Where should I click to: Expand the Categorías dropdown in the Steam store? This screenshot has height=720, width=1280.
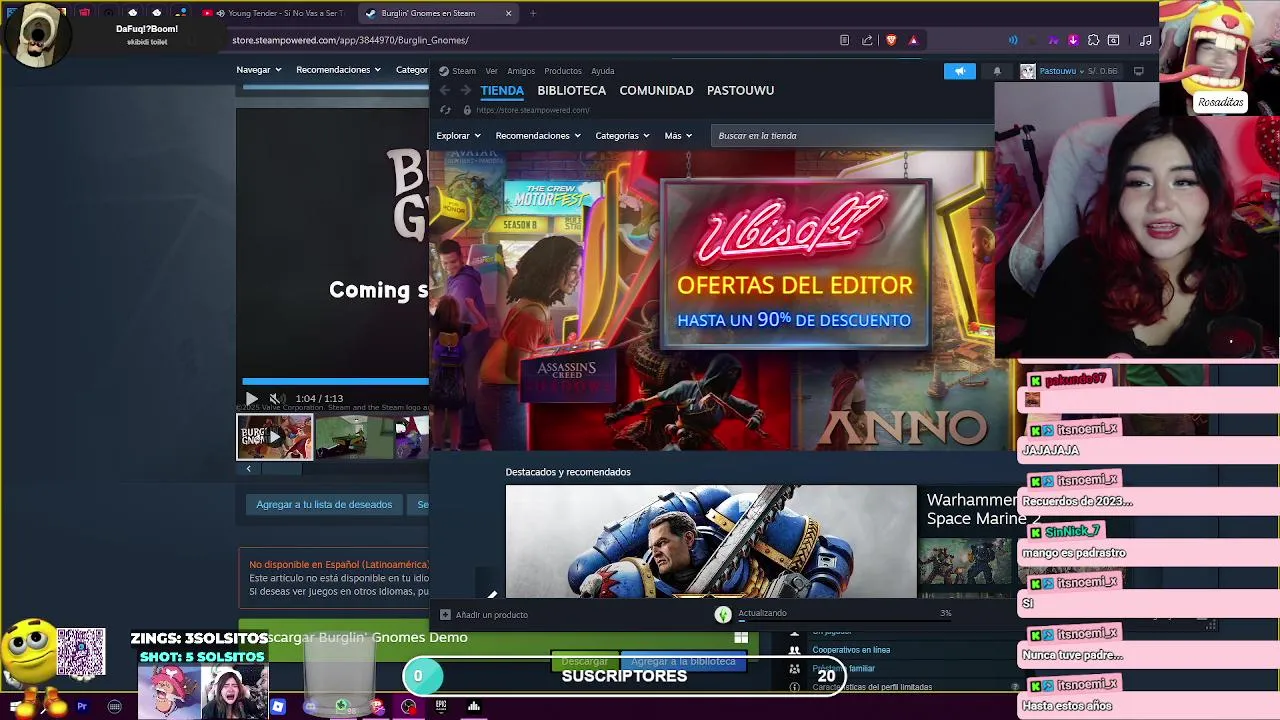[622, 135]
